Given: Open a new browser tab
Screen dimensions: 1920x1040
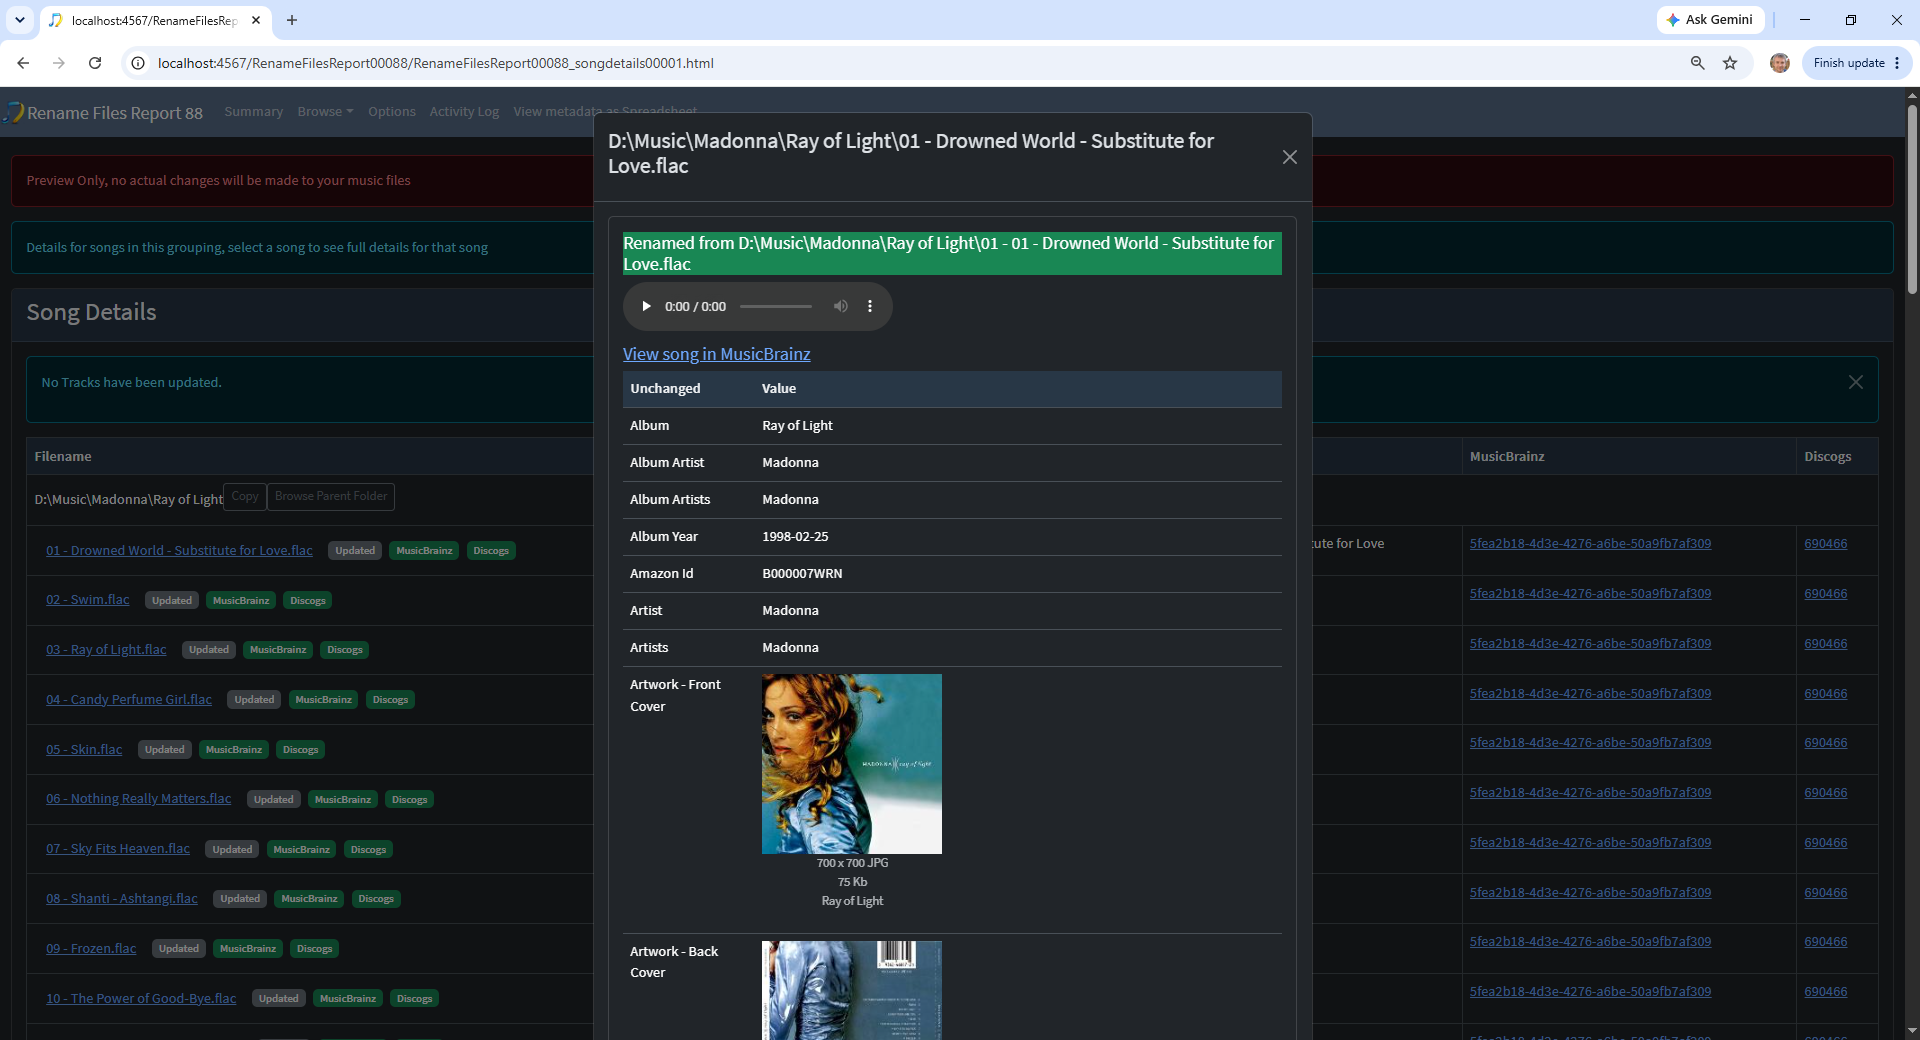Looking at the screenshot, I should [x=292, y=20].
